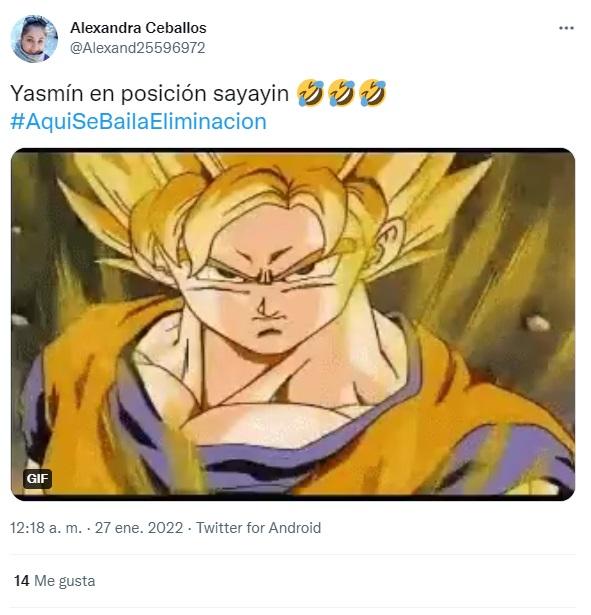Open the Twitter for Android source link

pos(258,528)
